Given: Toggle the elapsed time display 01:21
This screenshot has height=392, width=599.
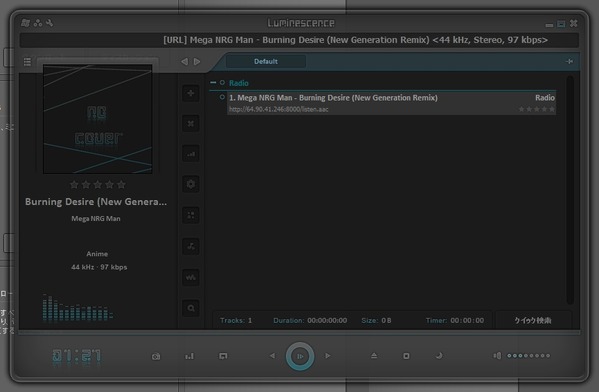Looking at the screenshot, I should click(76, 357).
